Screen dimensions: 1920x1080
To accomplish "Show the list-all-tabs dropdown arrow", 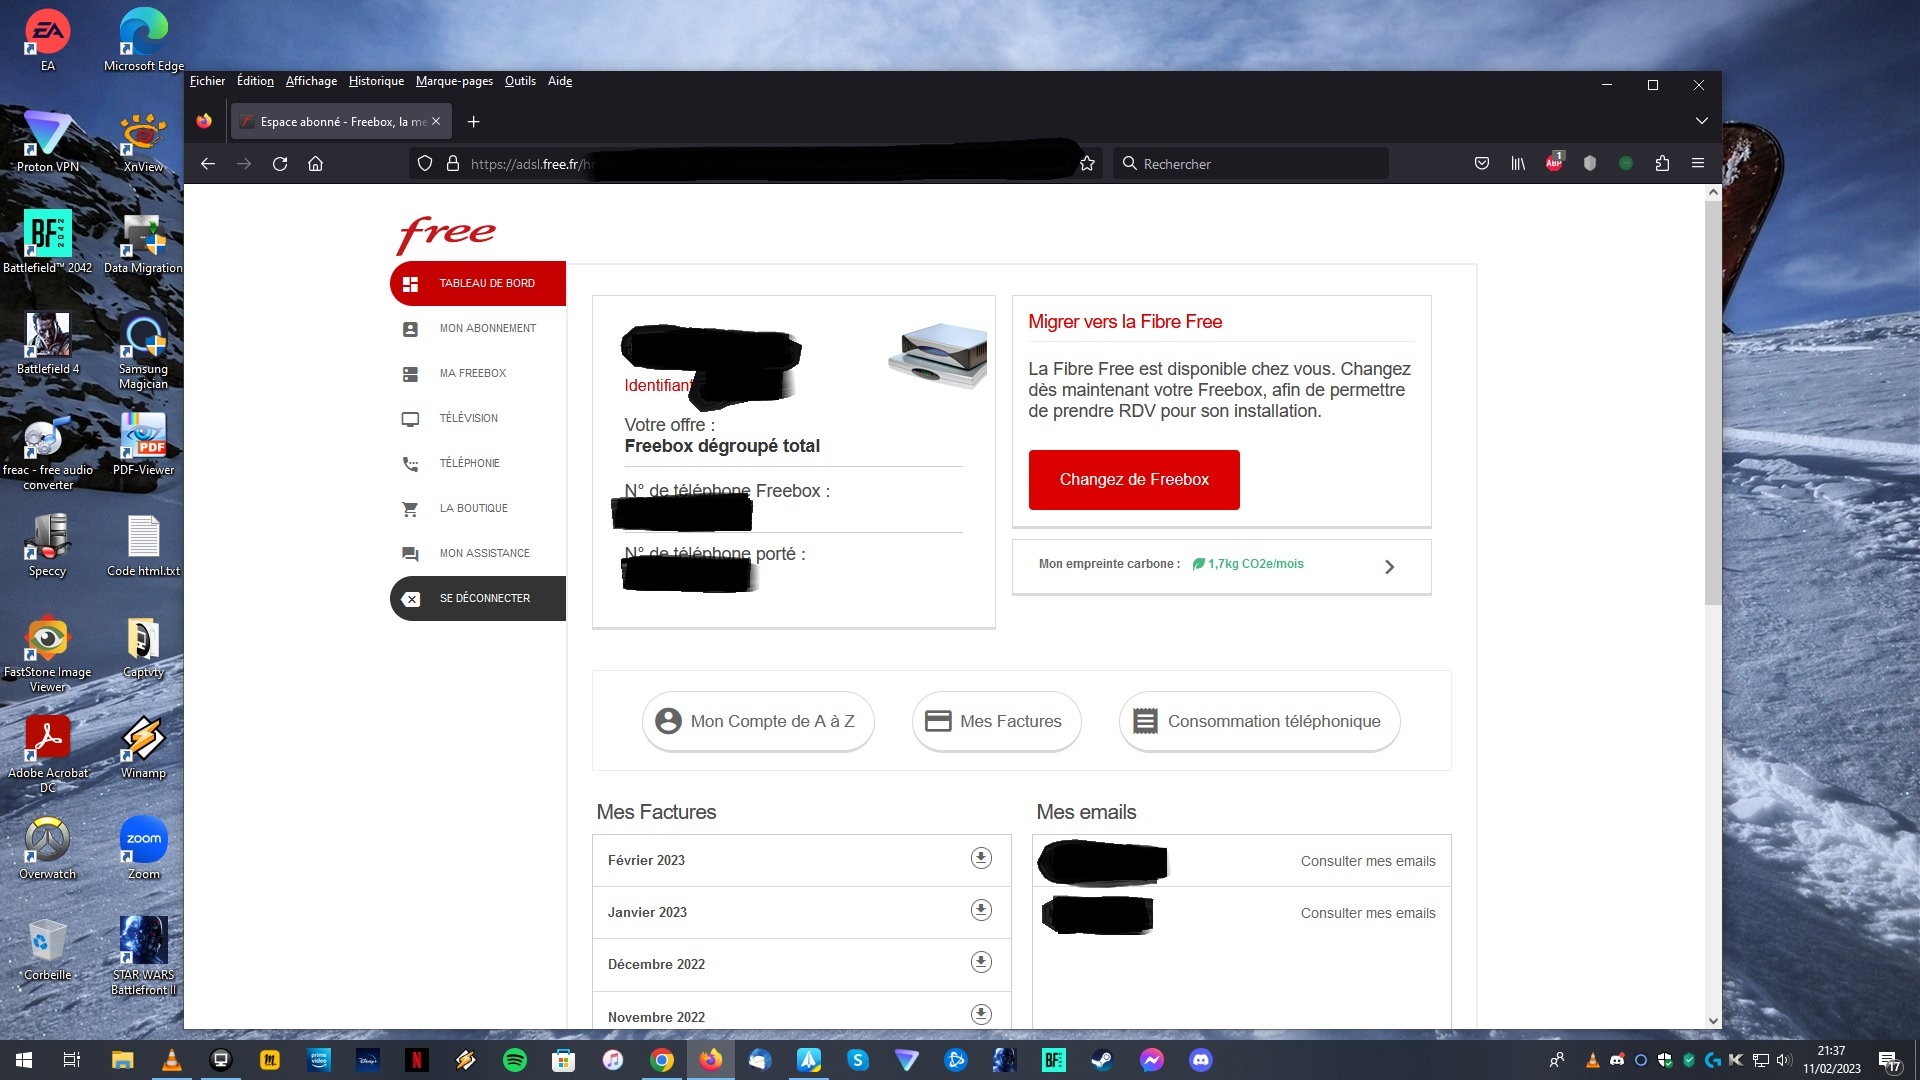I will tap(1701, 121).
